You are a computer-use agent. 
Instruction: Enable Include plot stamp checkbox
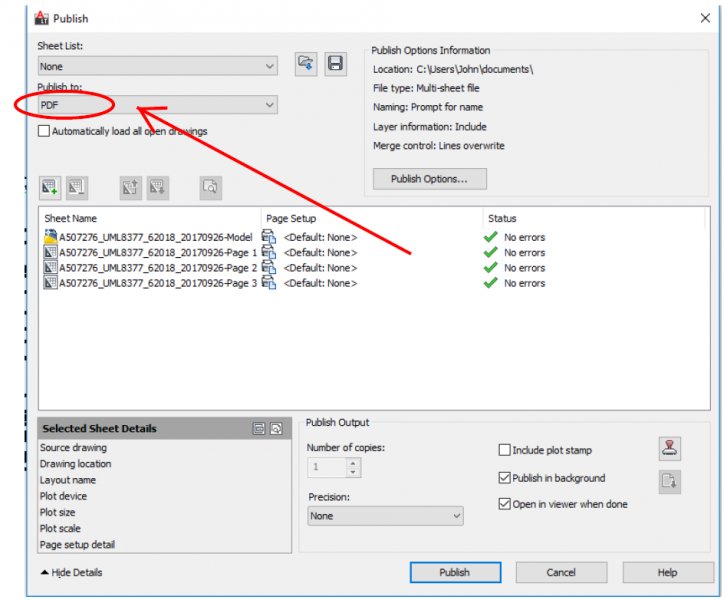tap(504, 450)
